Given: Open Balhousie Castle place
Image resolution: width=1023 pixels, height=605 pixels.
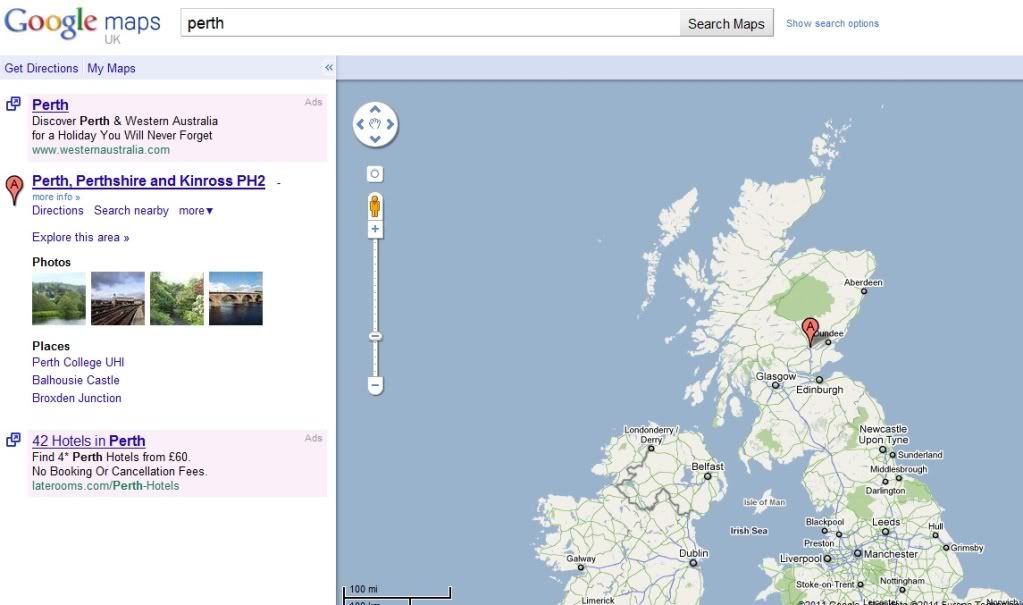Looking at the screenshot, I should click(76, 380).
